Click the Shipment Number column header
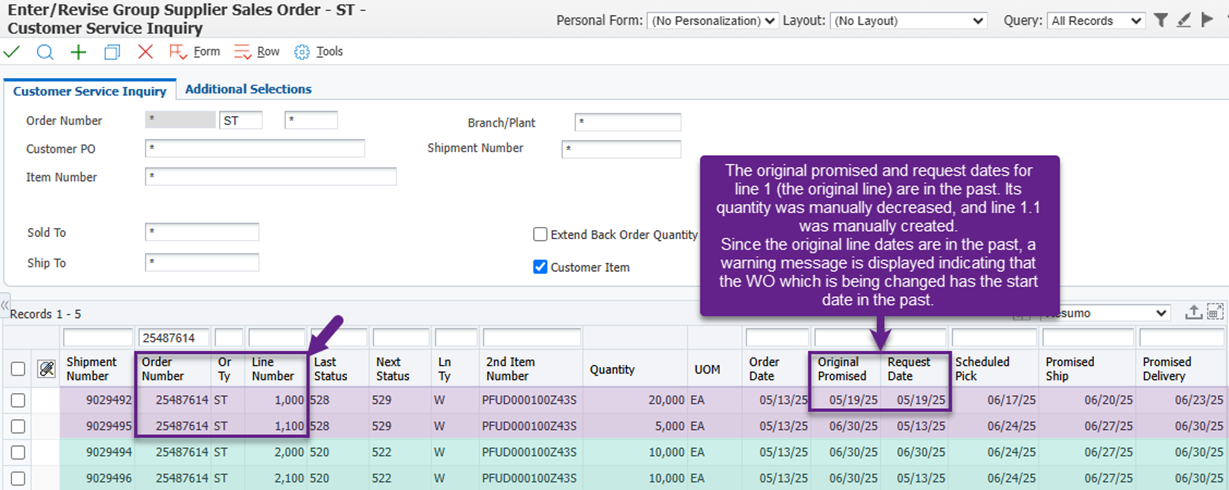The height and width of the screenshot is (490, 1229). tap(97, 369)
